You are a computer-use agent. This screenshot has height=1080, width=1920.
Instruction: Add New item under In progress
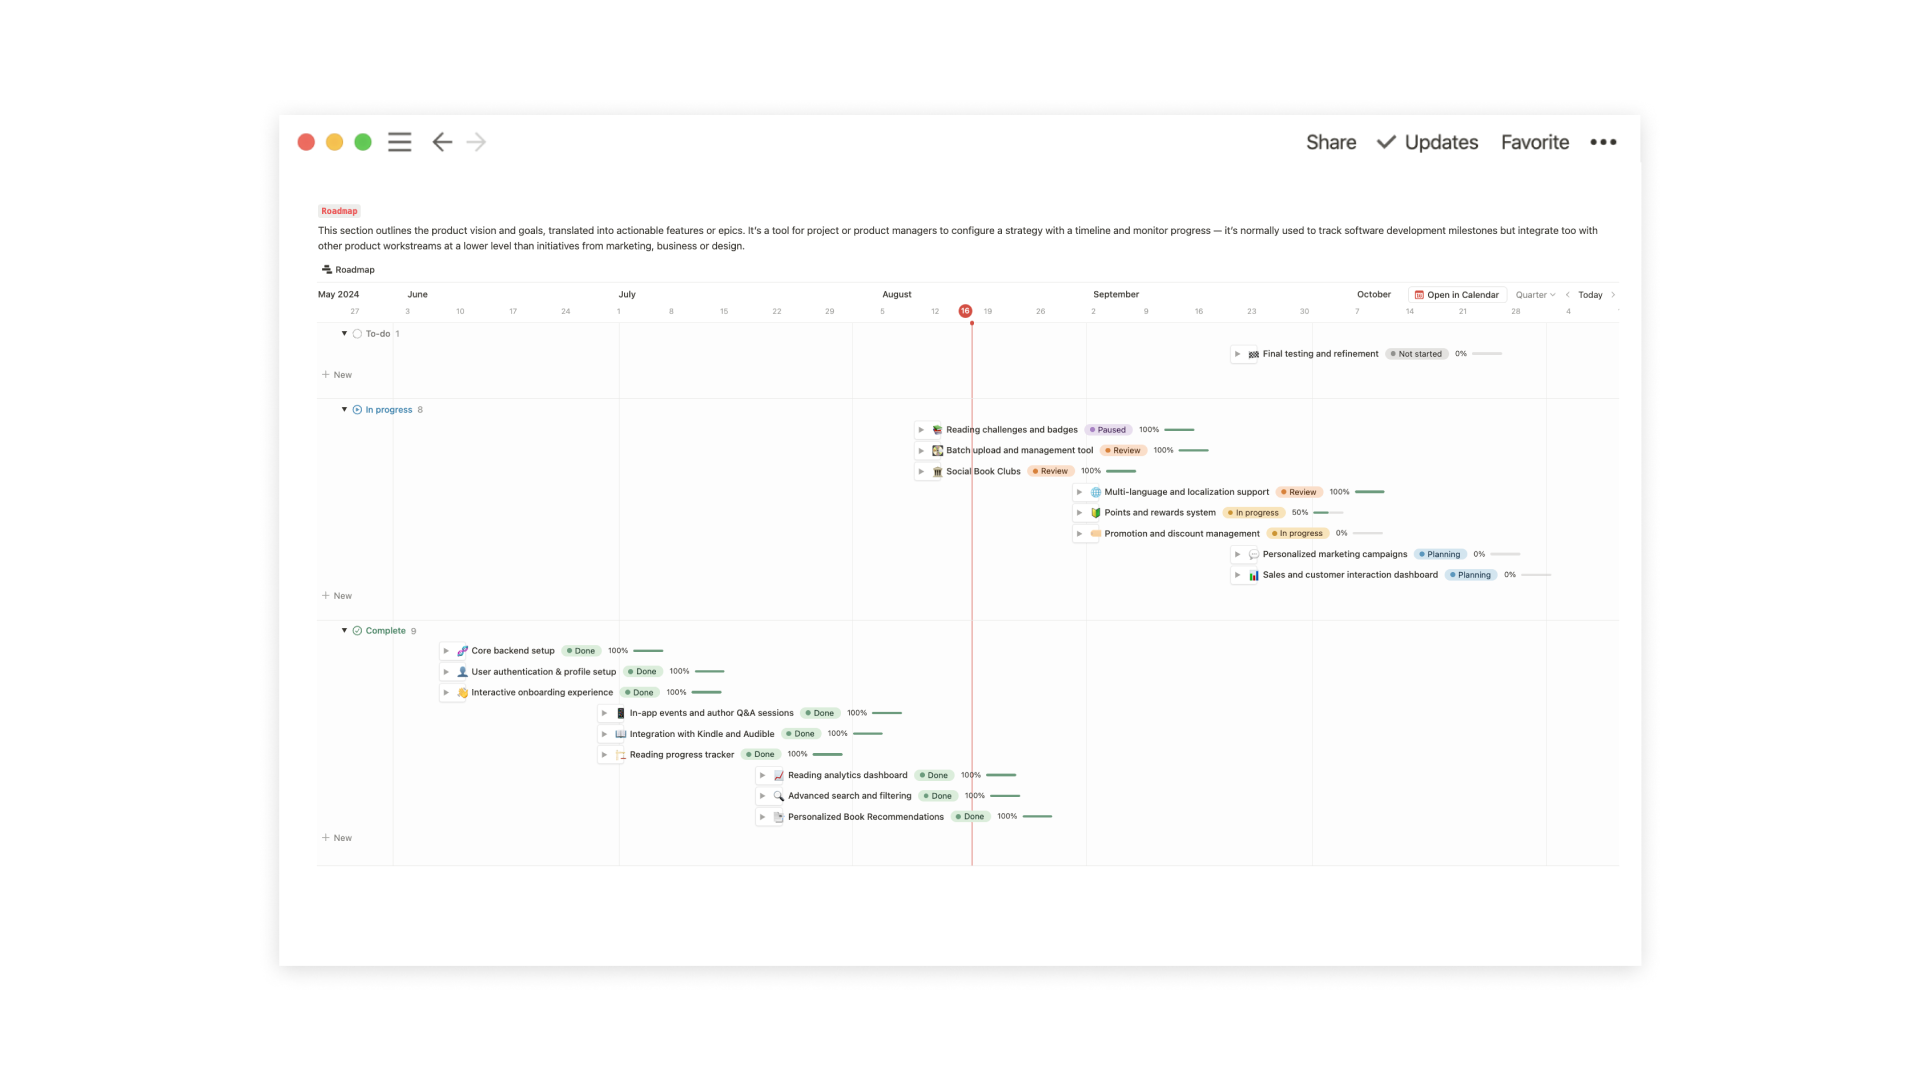337,596
